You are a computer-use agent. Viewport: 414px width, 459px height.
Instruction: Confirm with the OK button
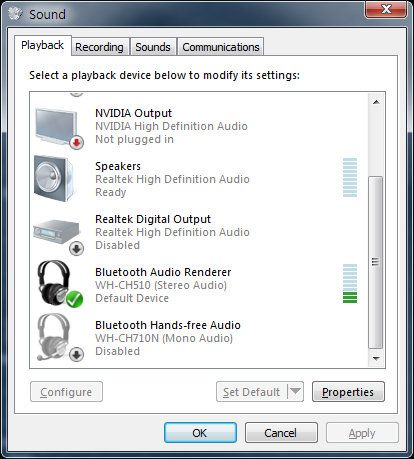pos(200,433)
